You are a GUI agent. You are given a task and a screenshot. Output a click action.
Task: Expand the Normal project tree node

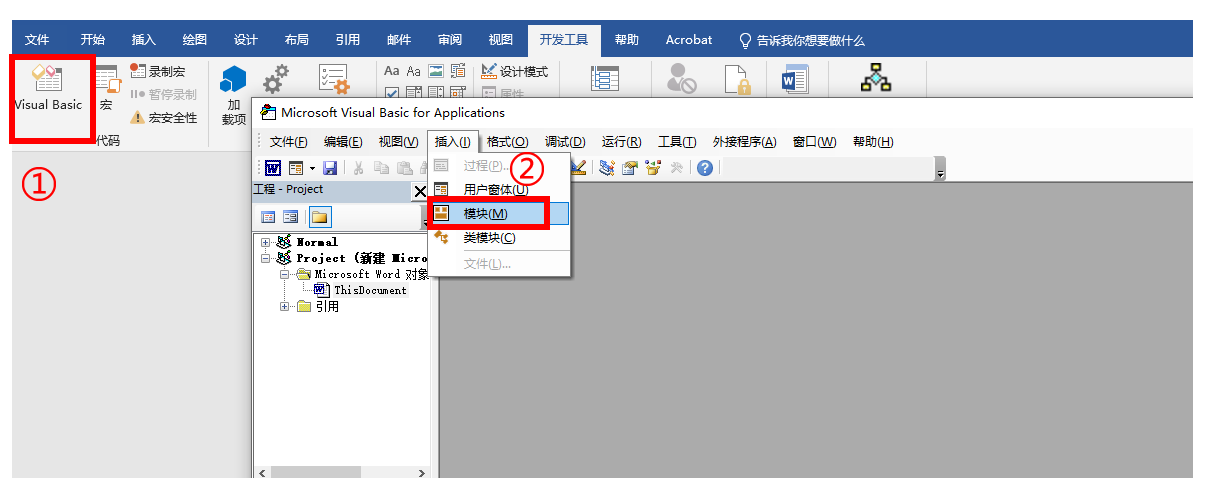click(266, 242)
